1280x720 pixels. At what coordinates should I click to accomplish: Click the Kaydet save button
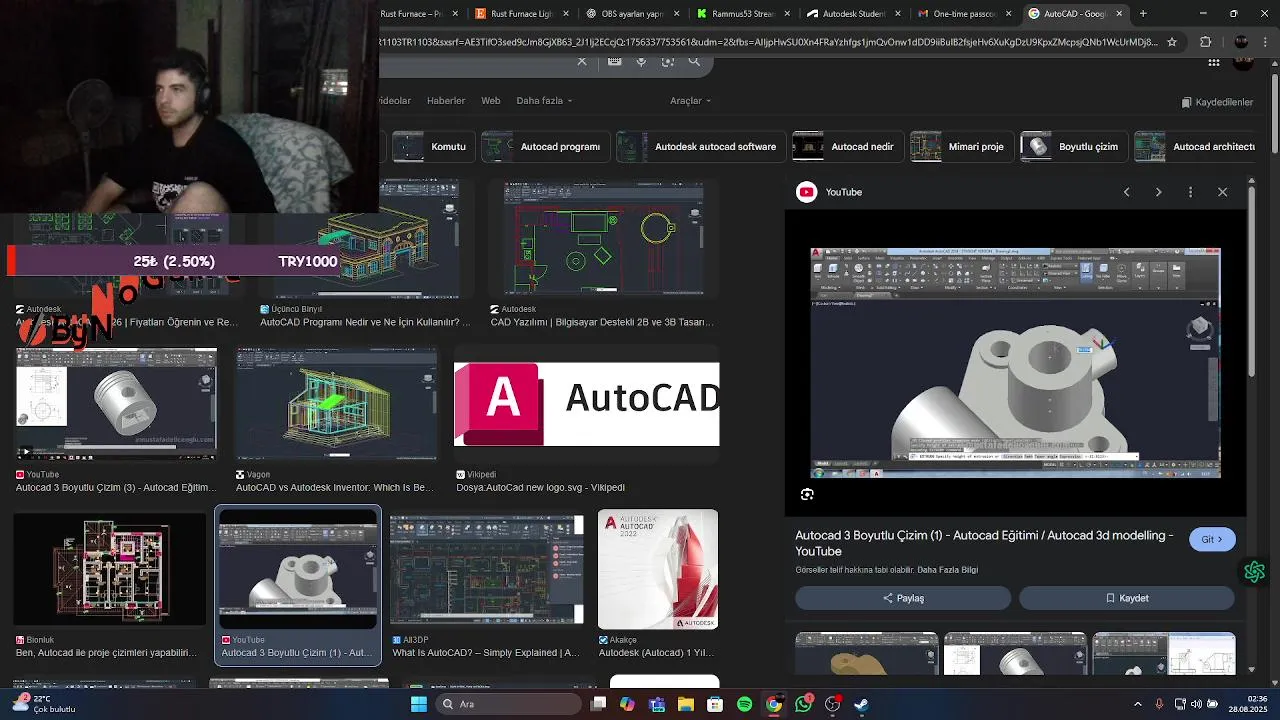tap(1127, 598)
